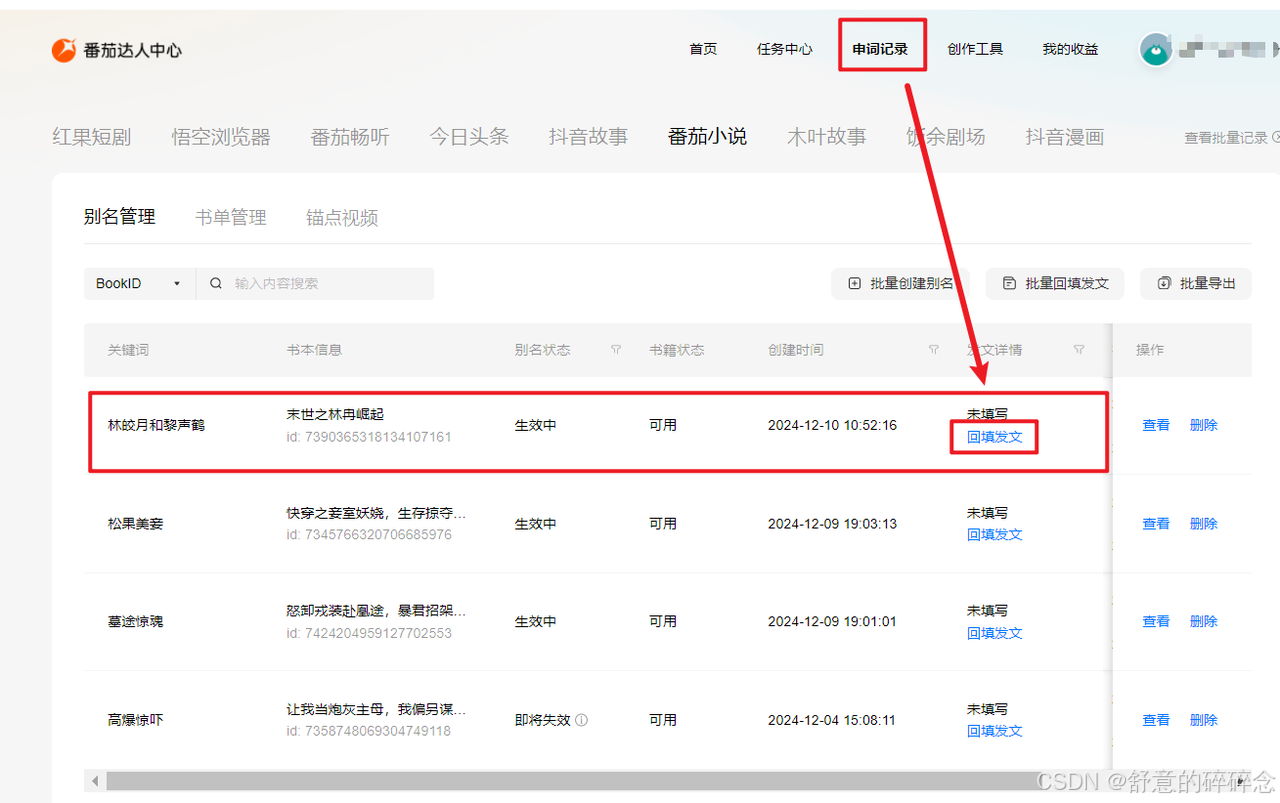
Task: Go to 首页 in top navigation
Action: click(703, 49)
